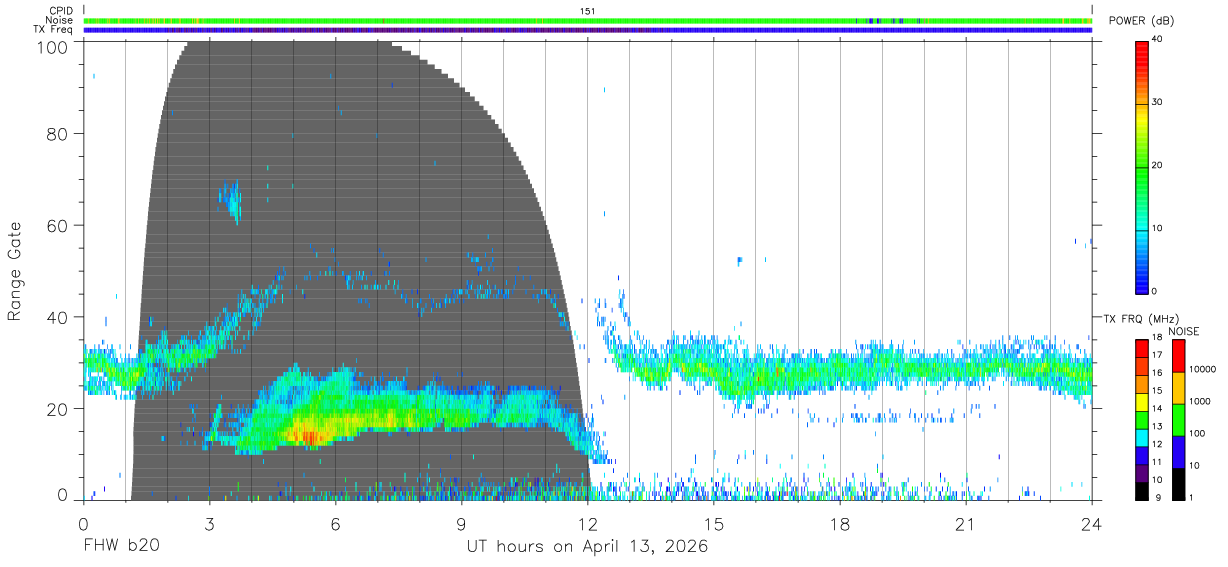This screenshot has height=567, width=1228.
Task: Click x-axis hour label 9
Action: (461, 524)
